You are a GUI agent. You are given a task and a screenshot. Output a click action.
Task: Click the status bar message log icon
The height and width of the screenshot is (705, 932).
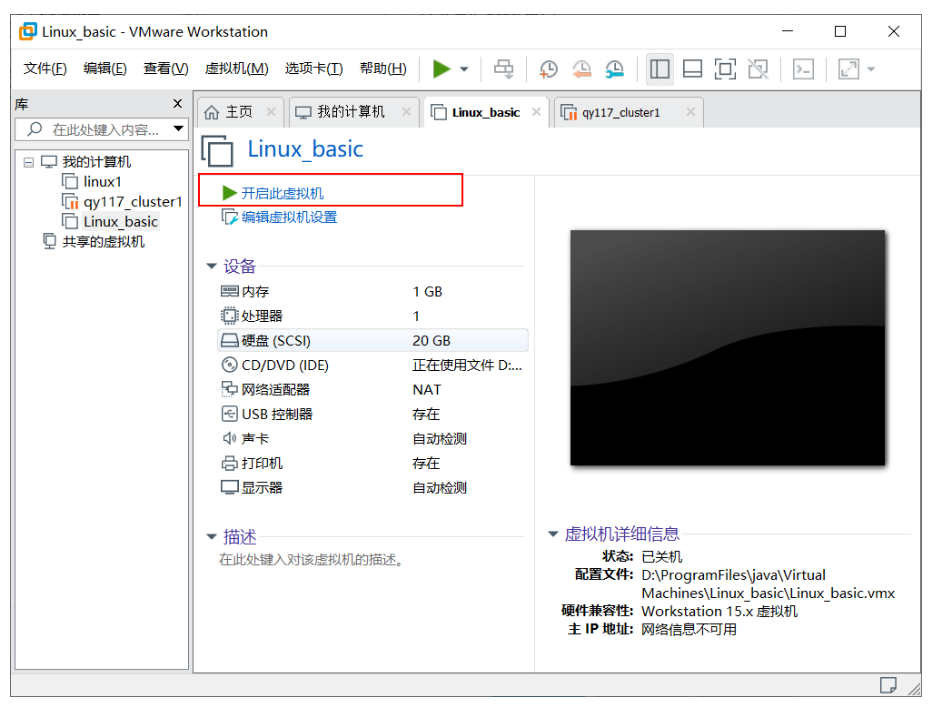coord(888,685)
